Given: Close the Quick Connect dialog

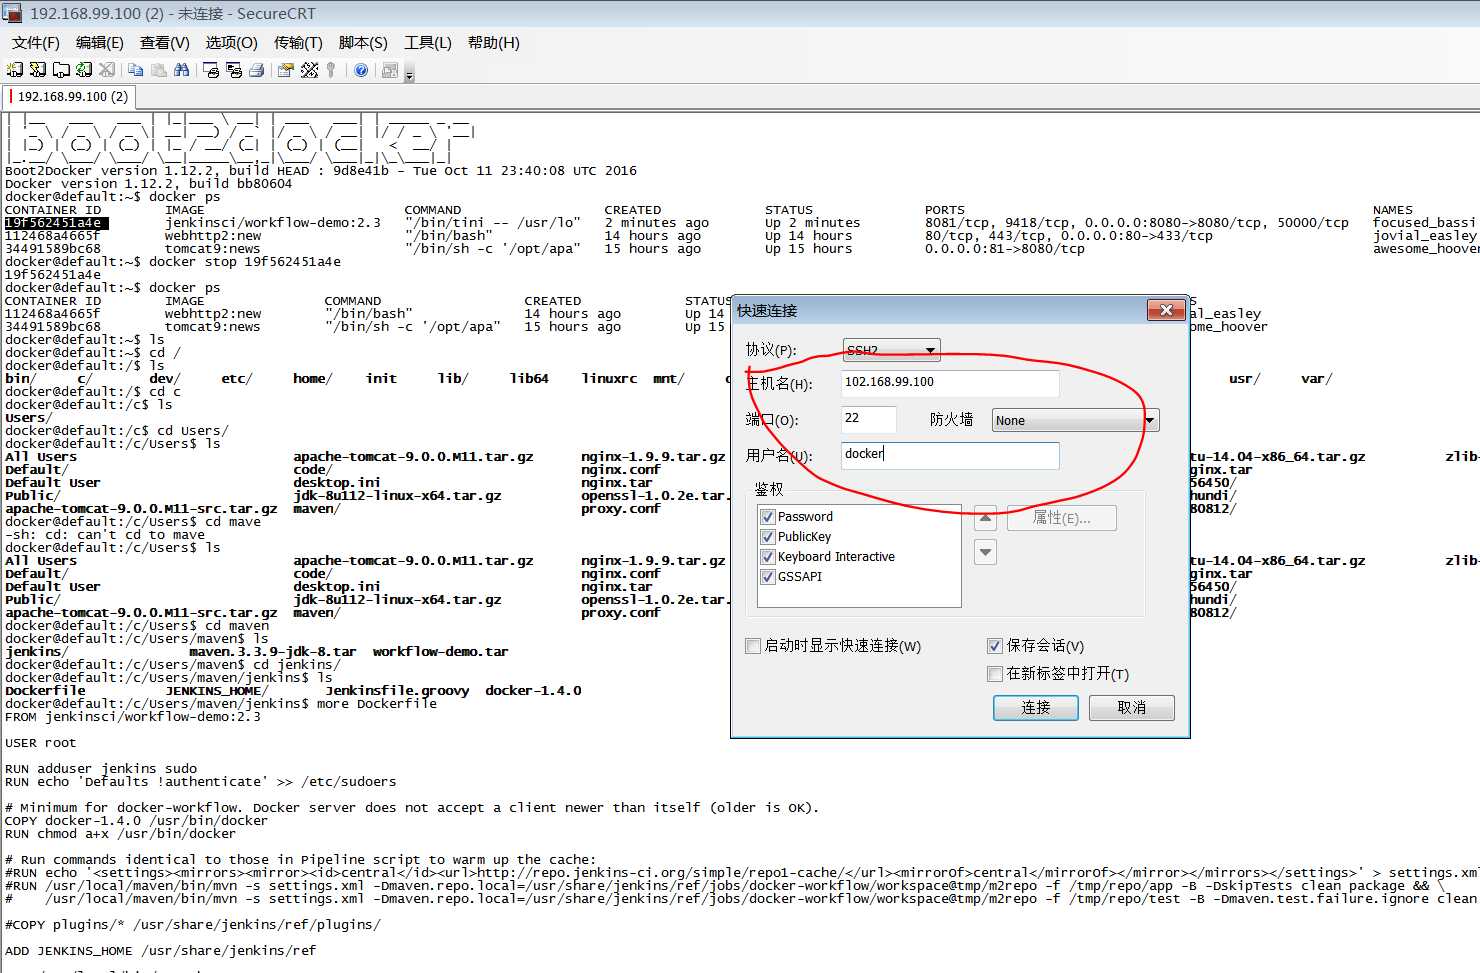Looking at the screenshot, I should 1165,310.
